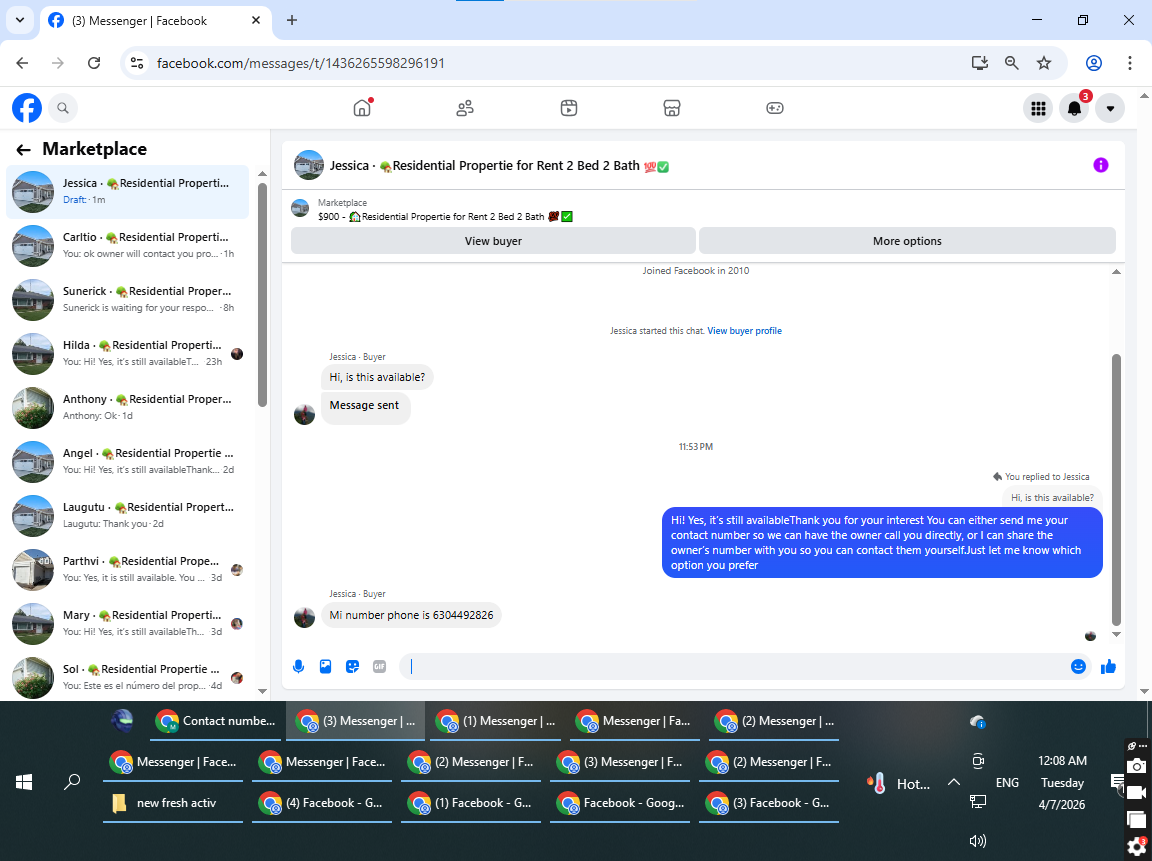Open the Sol conversation
This screenshot has width=1152, height=861.
(x=128, y=677)
